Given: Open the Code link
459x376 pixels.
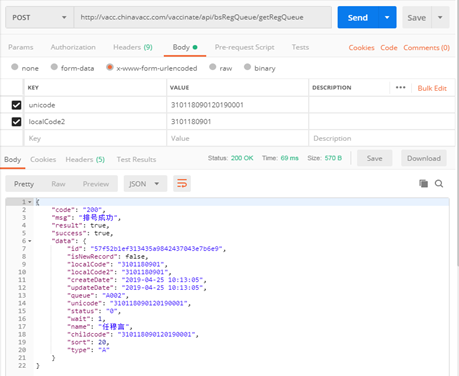Looking at the screenshot, I should point(389,48).
